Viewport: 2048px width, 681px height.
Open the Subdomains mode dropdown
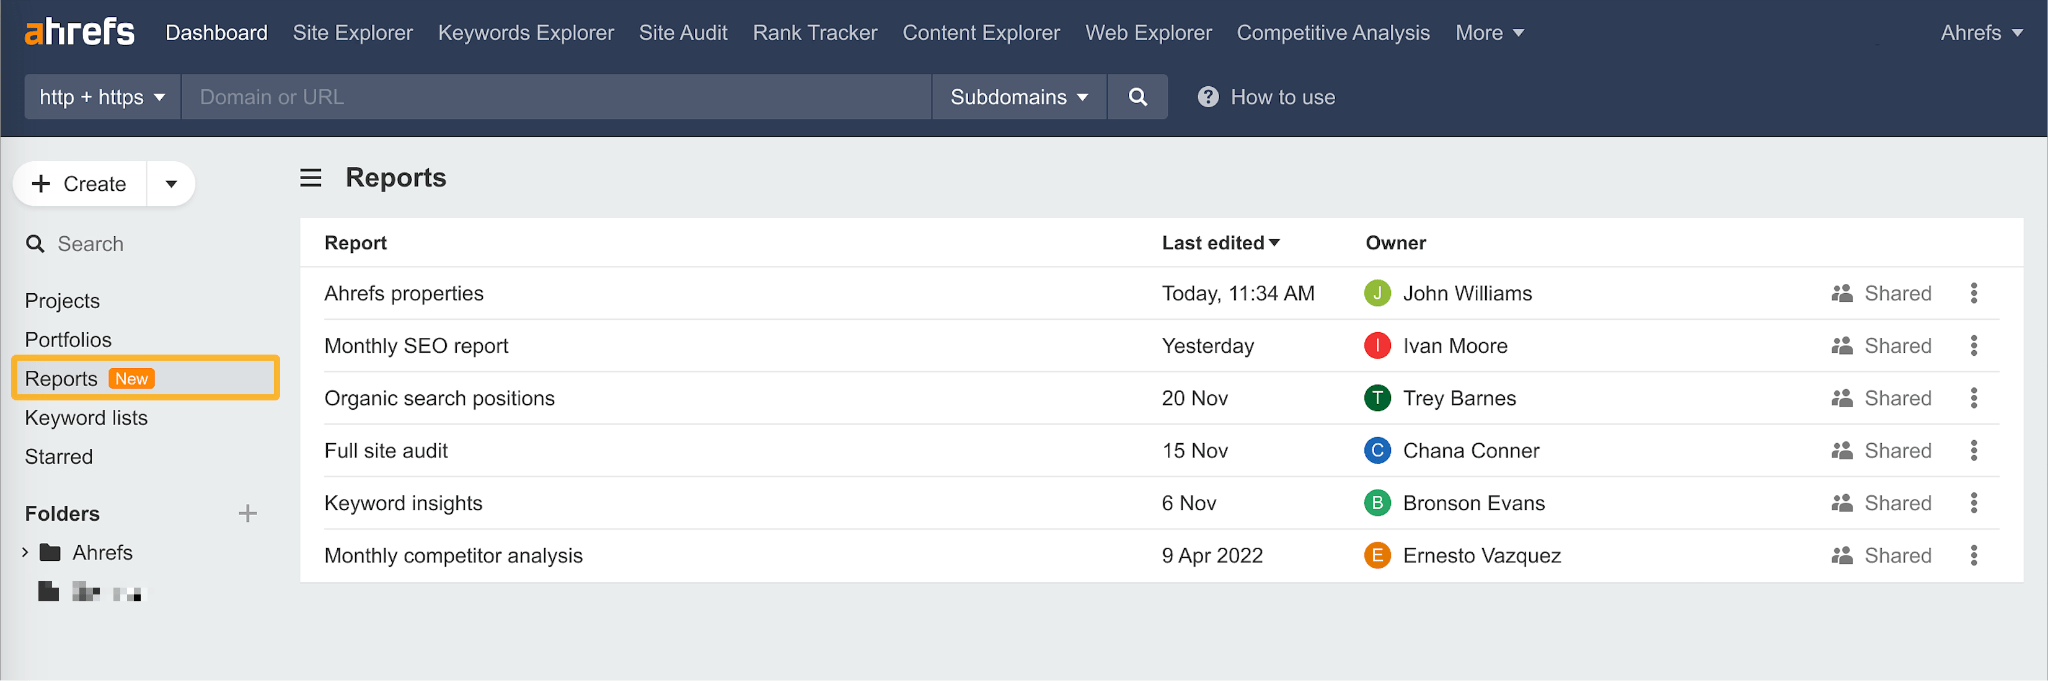point(1018,97)
